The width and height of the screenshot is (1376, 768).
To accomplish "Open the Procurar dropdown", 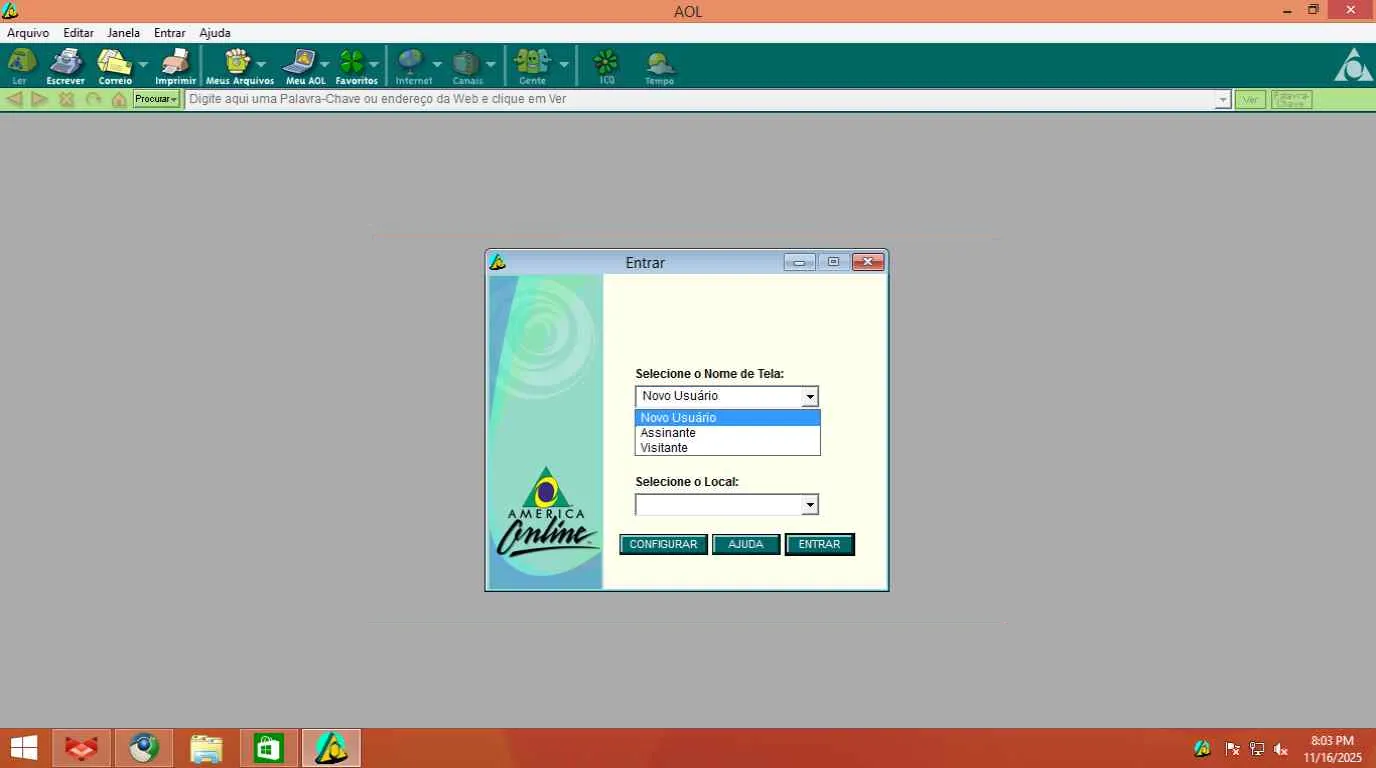I will coord(157,99).
